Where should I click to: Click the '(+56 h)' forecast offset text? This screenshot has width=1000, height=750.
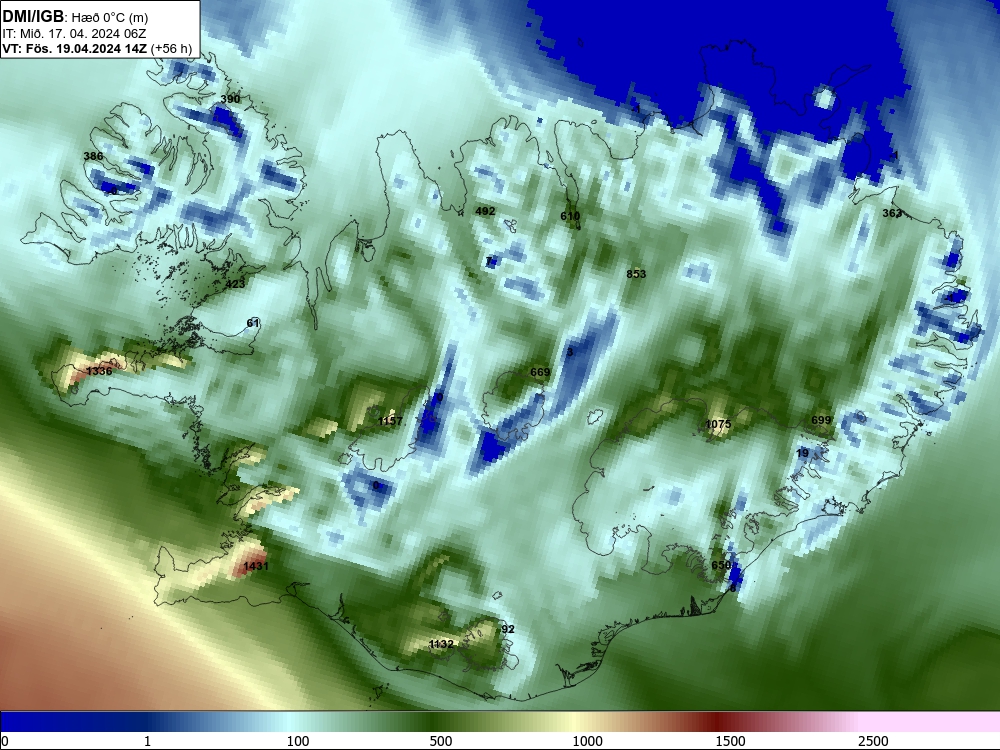pyautogui.click(x=170, y=48)
